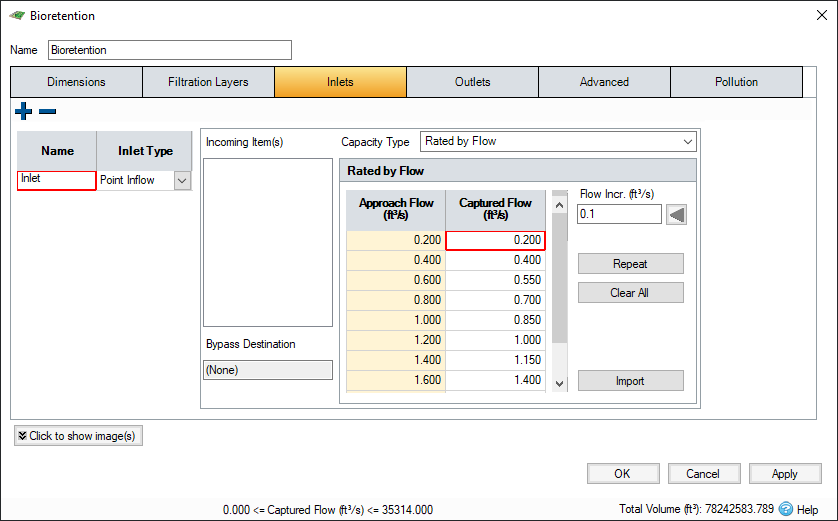Select Captured Flow cell 0.700
Viewport: 838px width, 521px height.
point(495,300)
